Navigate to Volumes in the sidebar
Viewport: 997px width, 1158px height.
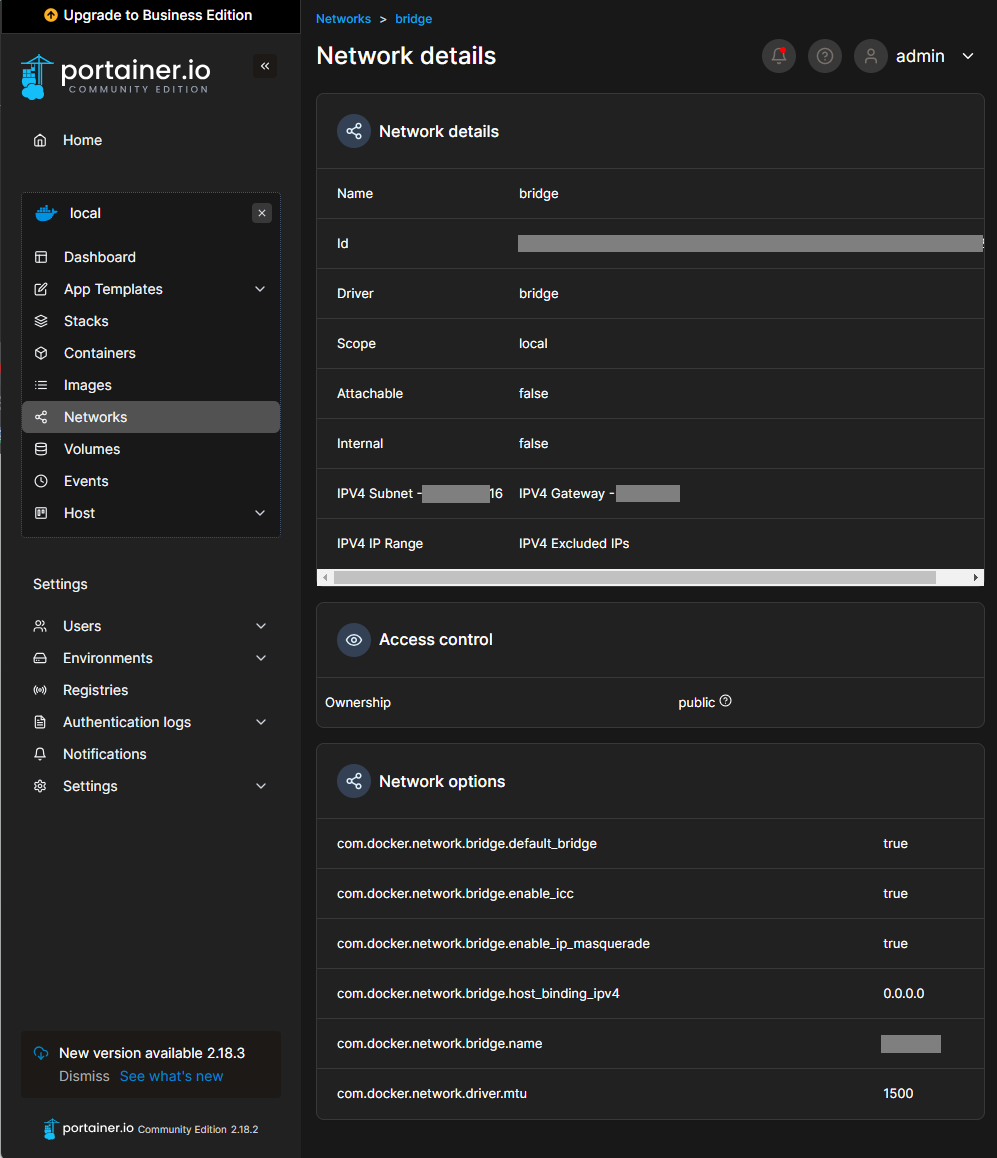point(151,449)
